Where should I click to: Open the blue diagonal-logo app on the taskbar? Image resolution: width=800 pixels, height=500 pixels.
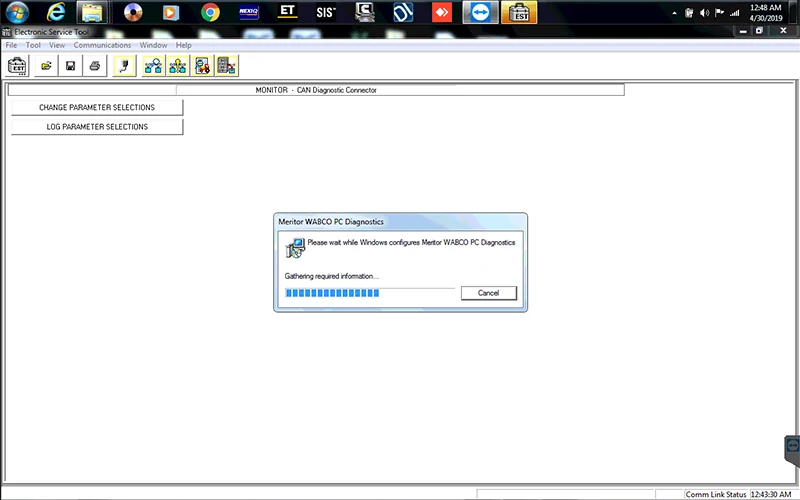point(403,12)
